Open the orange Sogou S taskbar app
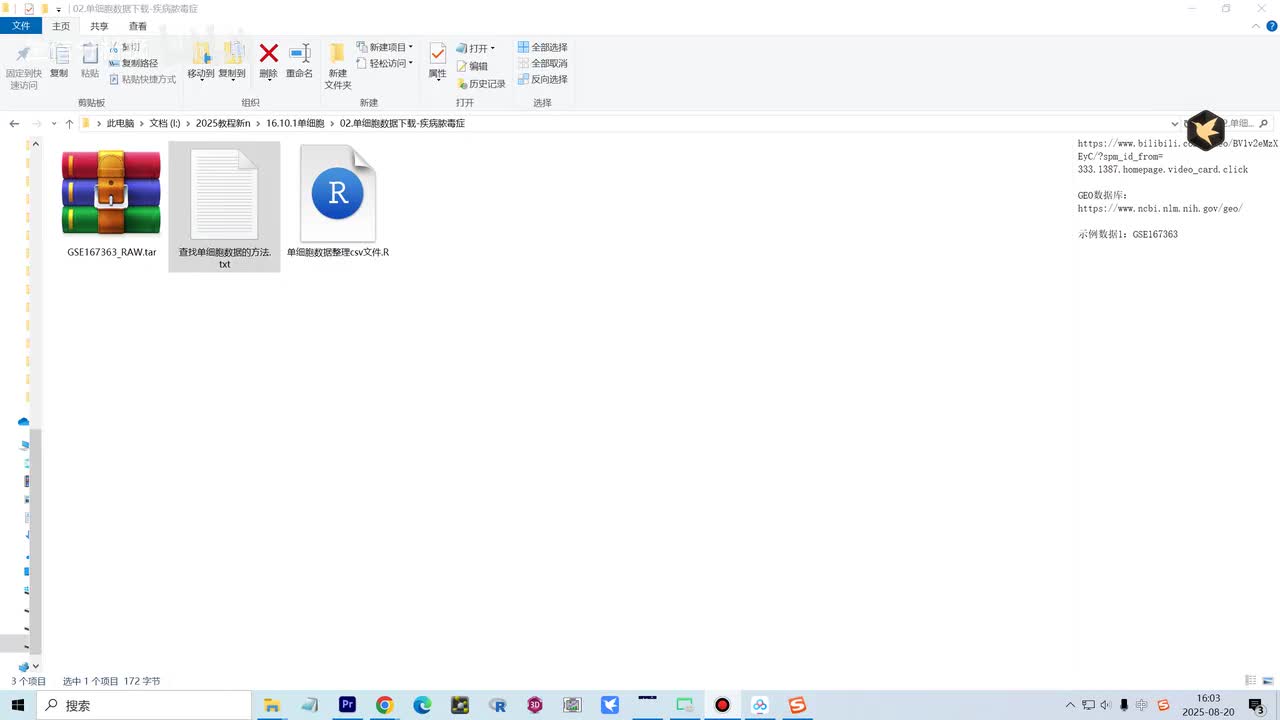 [797, 705]
